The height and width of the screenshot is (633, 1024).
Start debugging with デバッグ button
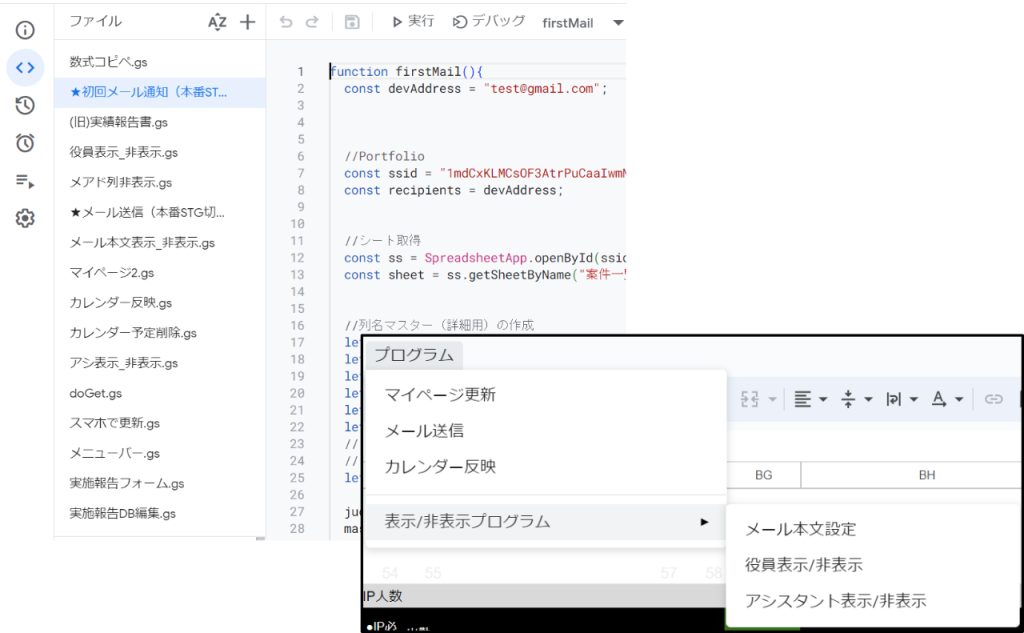[489, 22]
